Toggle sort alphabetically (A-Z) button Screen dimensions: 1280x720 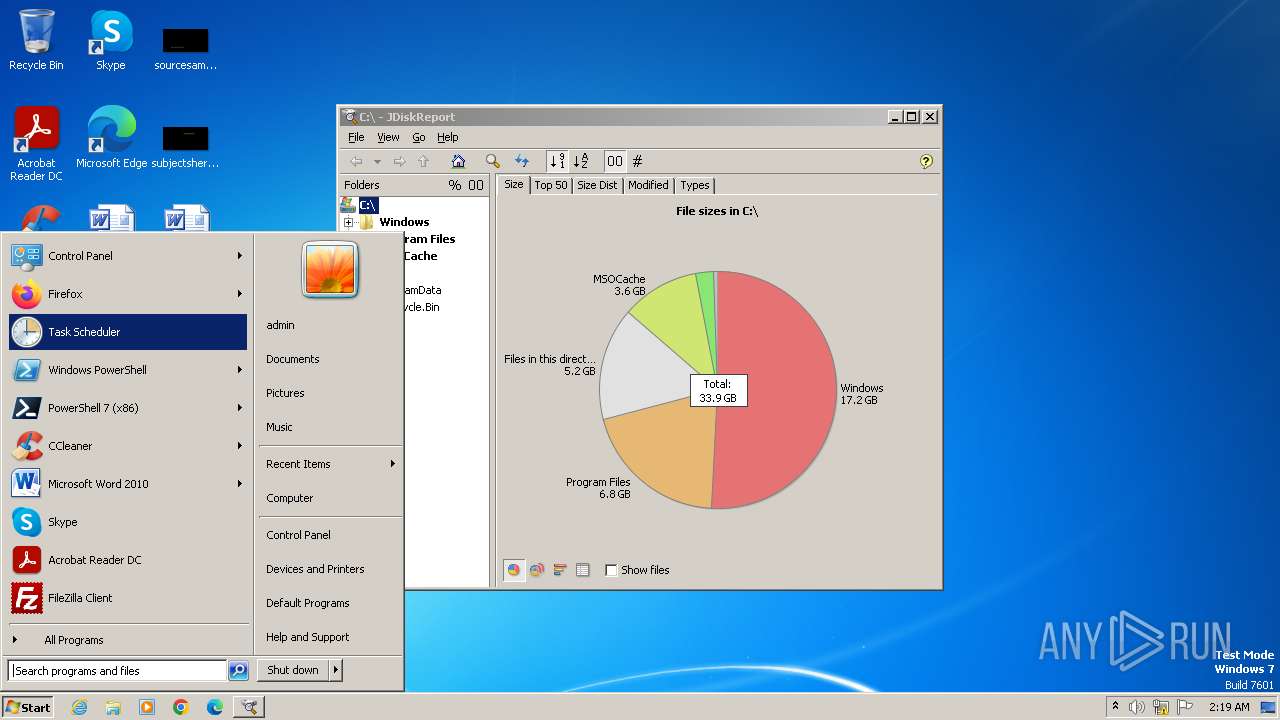tap(581, 161)
